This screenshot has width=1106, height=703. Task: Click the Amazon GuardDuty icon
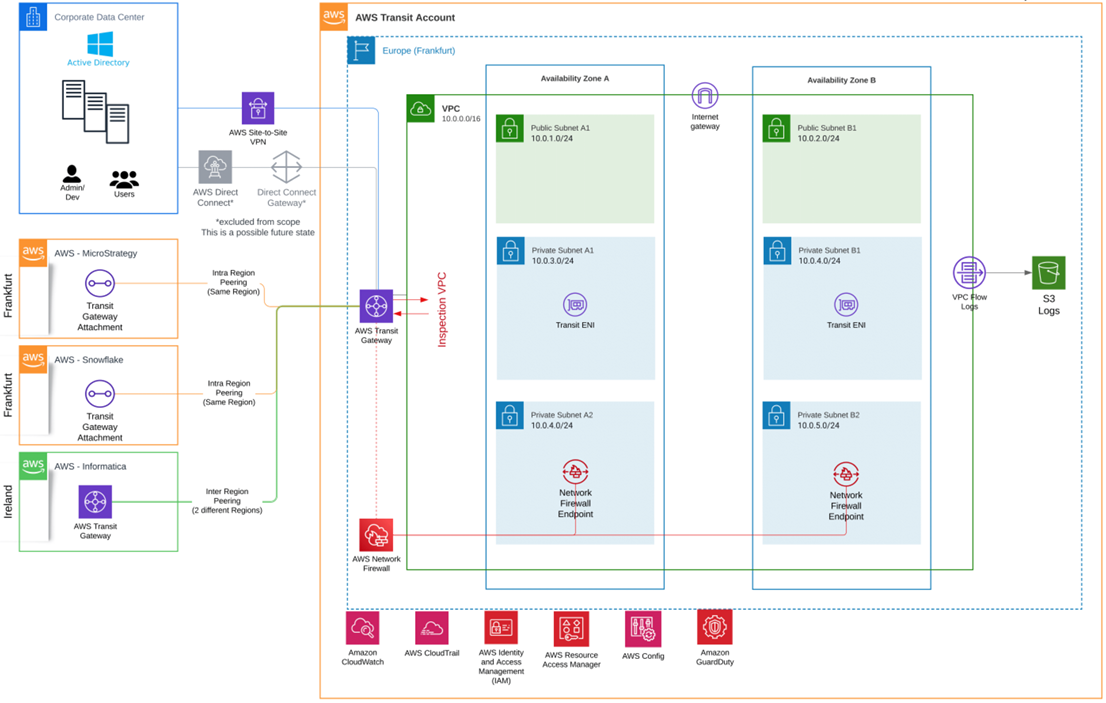tap(715, 627)
